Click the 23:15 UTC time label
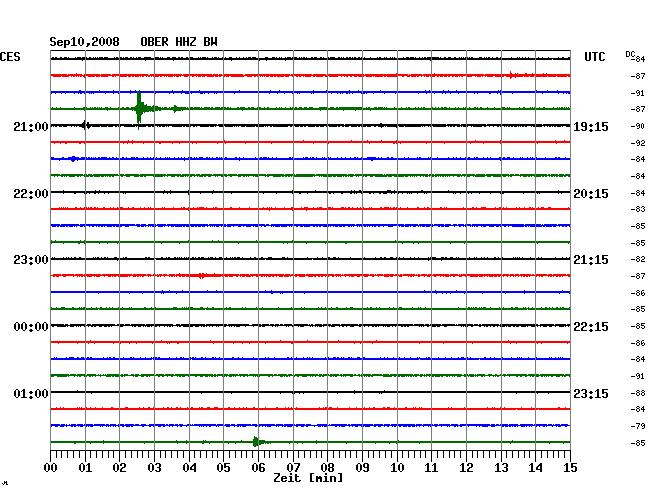The height and width of the screenshot is (494, 650). click(591, 393)
